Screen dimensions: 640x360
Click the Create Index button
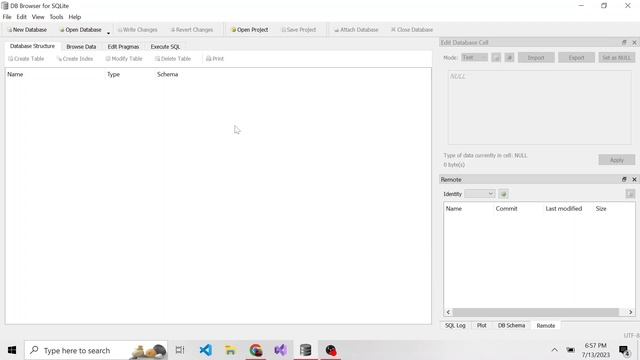pos(75,59)
